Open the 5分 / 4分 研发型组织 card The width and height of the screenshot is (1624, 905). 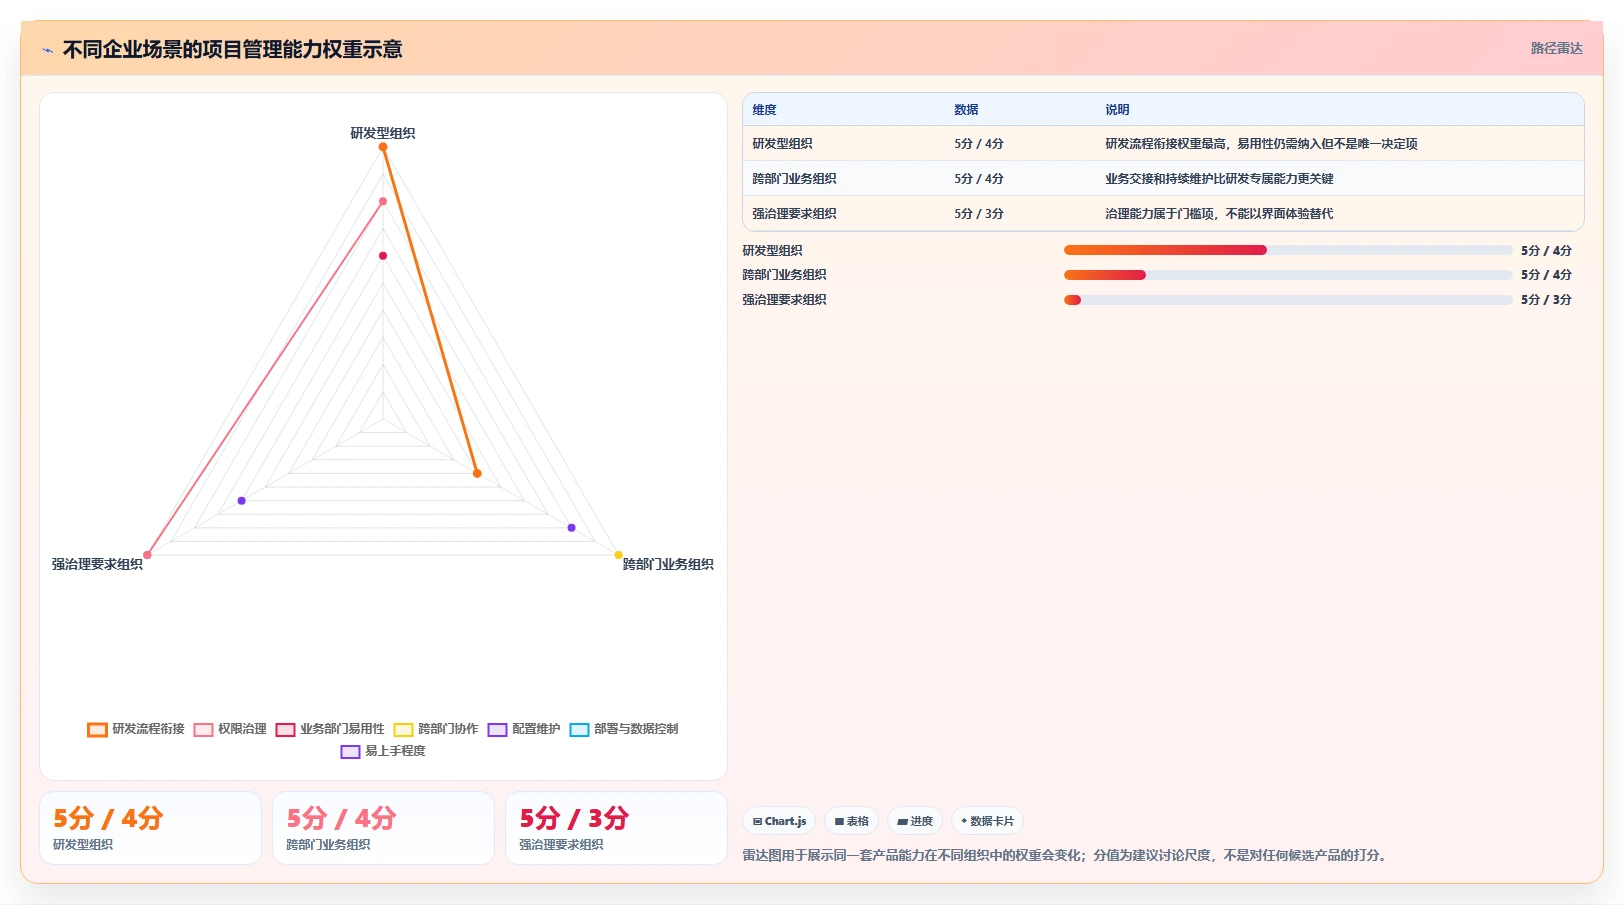click(150, 828)
